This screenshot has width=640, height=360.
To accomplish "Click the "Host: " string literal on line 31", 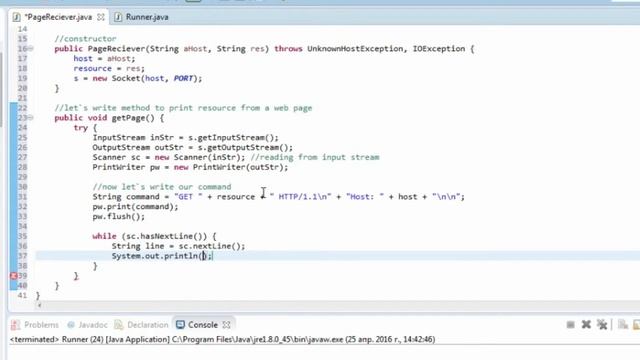I will (365, 197).
